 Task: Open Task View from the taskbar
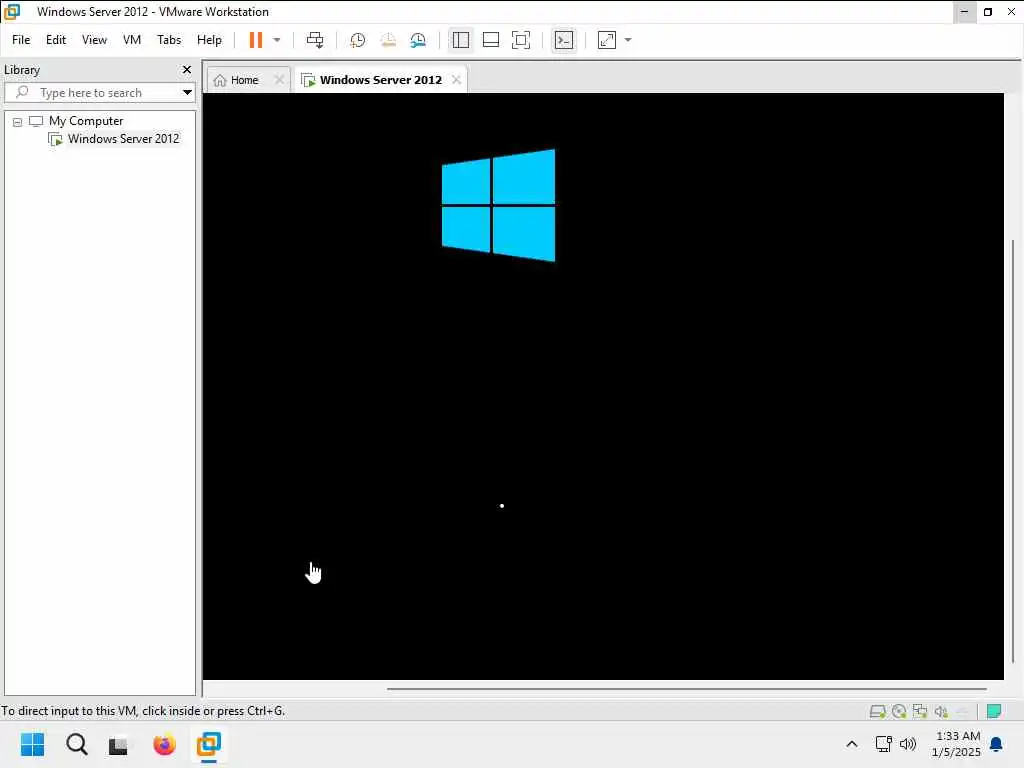pyautogui.click(x=118, y=744)
